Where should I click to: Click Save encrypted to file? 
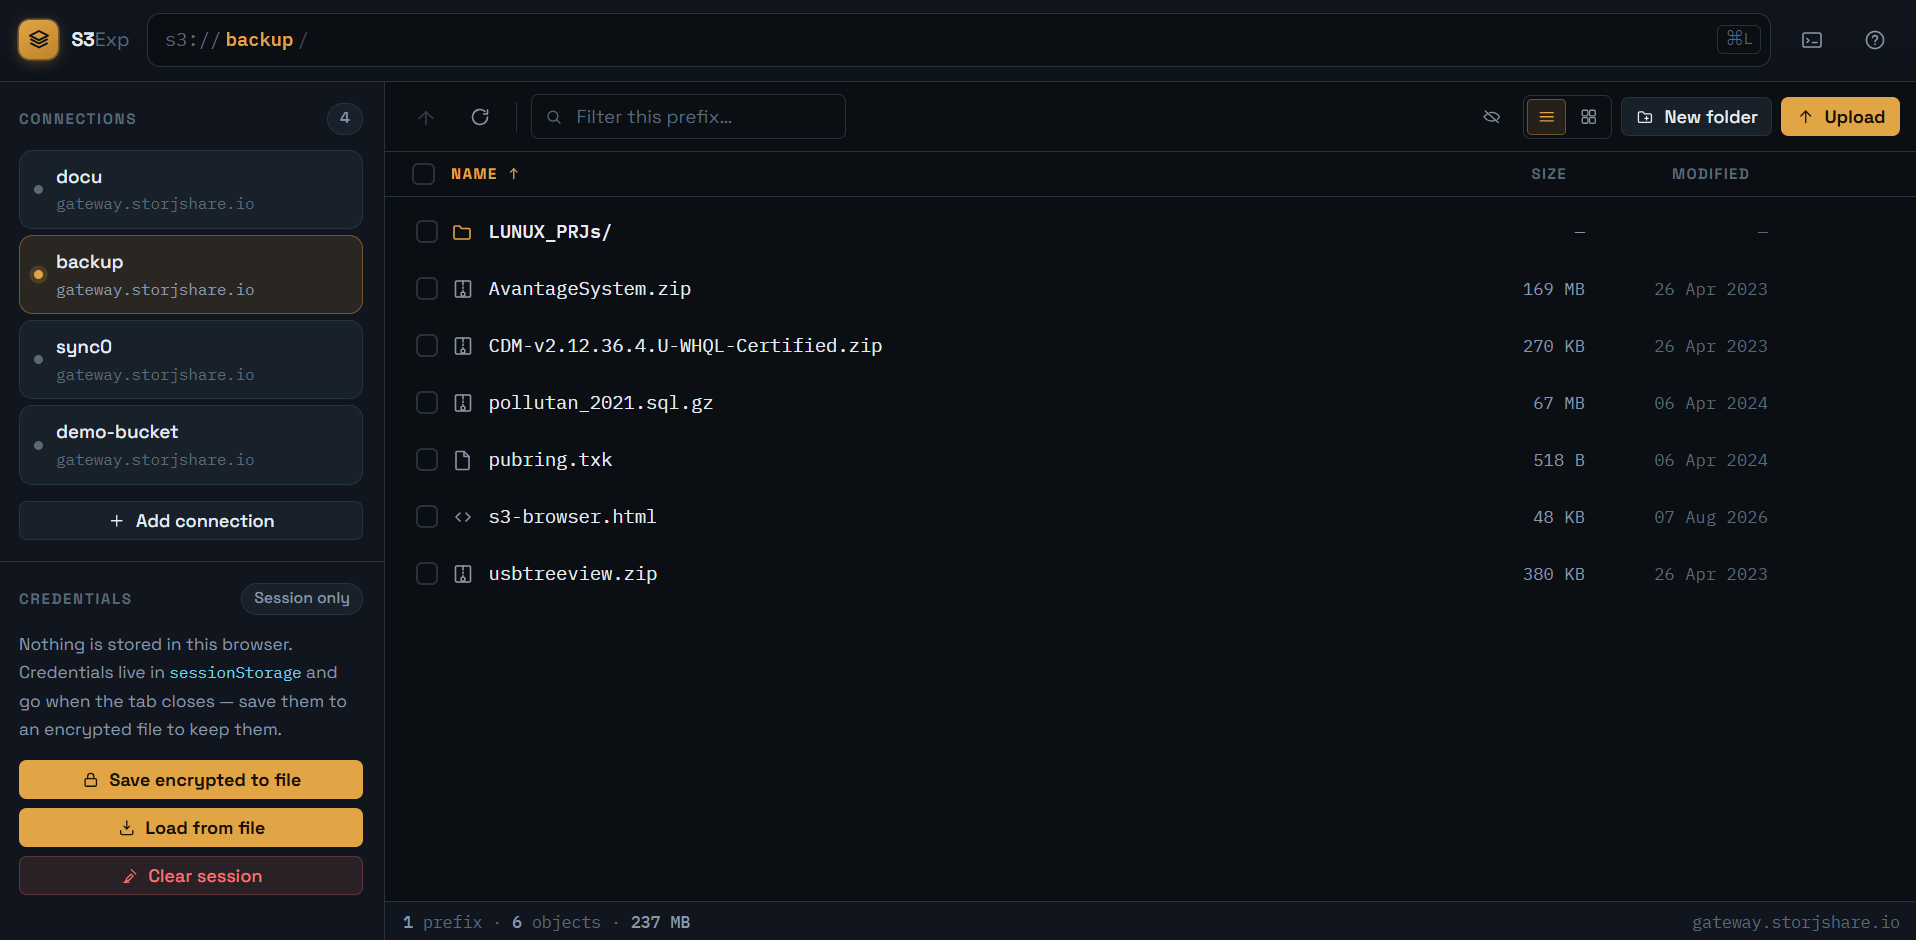[x=191, y=780]
